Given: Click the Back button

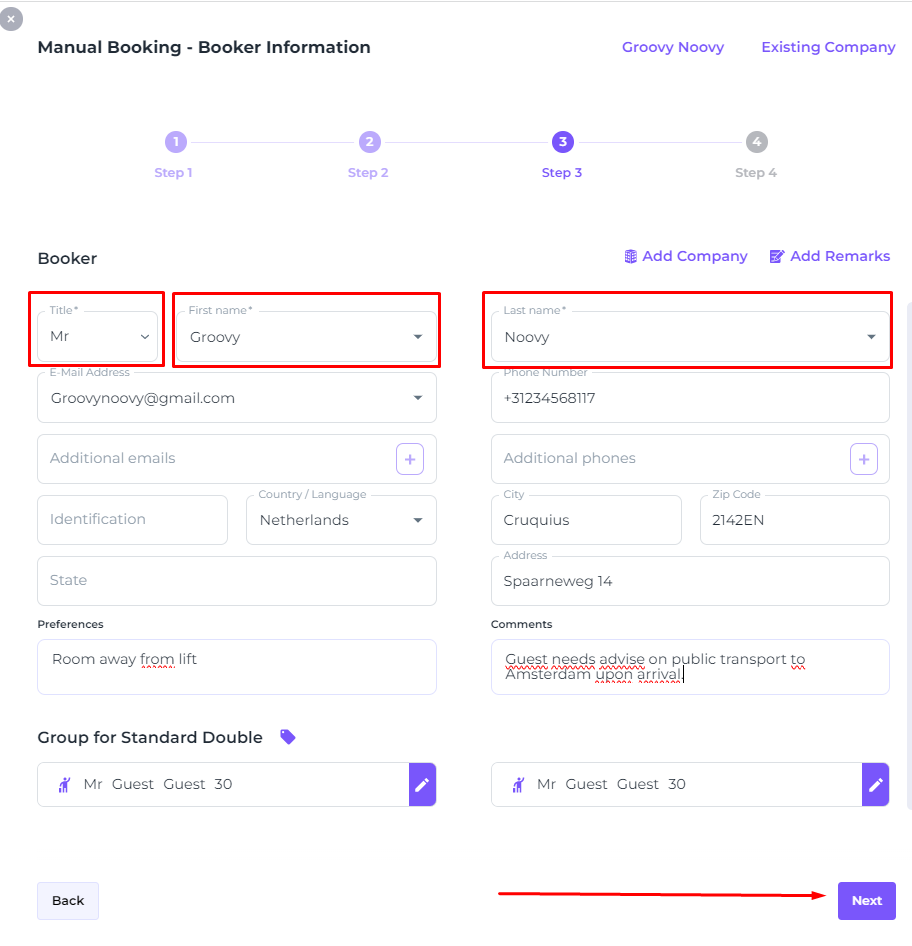Looking at the screenshot, I should click(68, 901).
